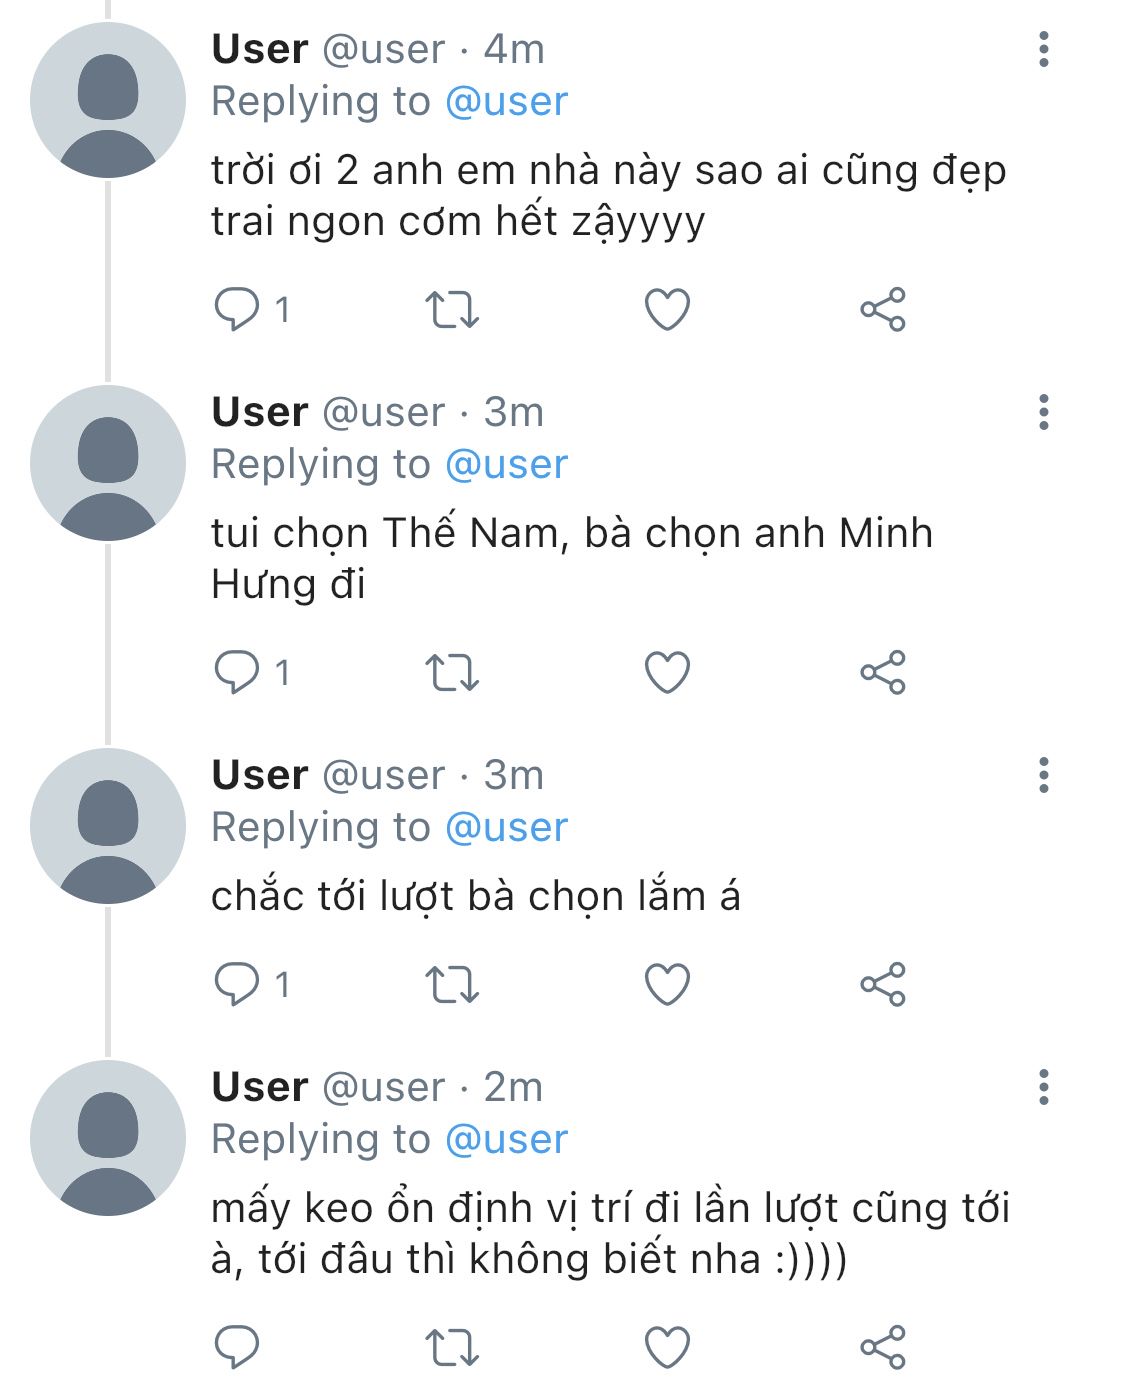Click @user link in the 2m tweet's reply line
This screenshot has height=1387, width=1125.
click(x=506, y=1139)
